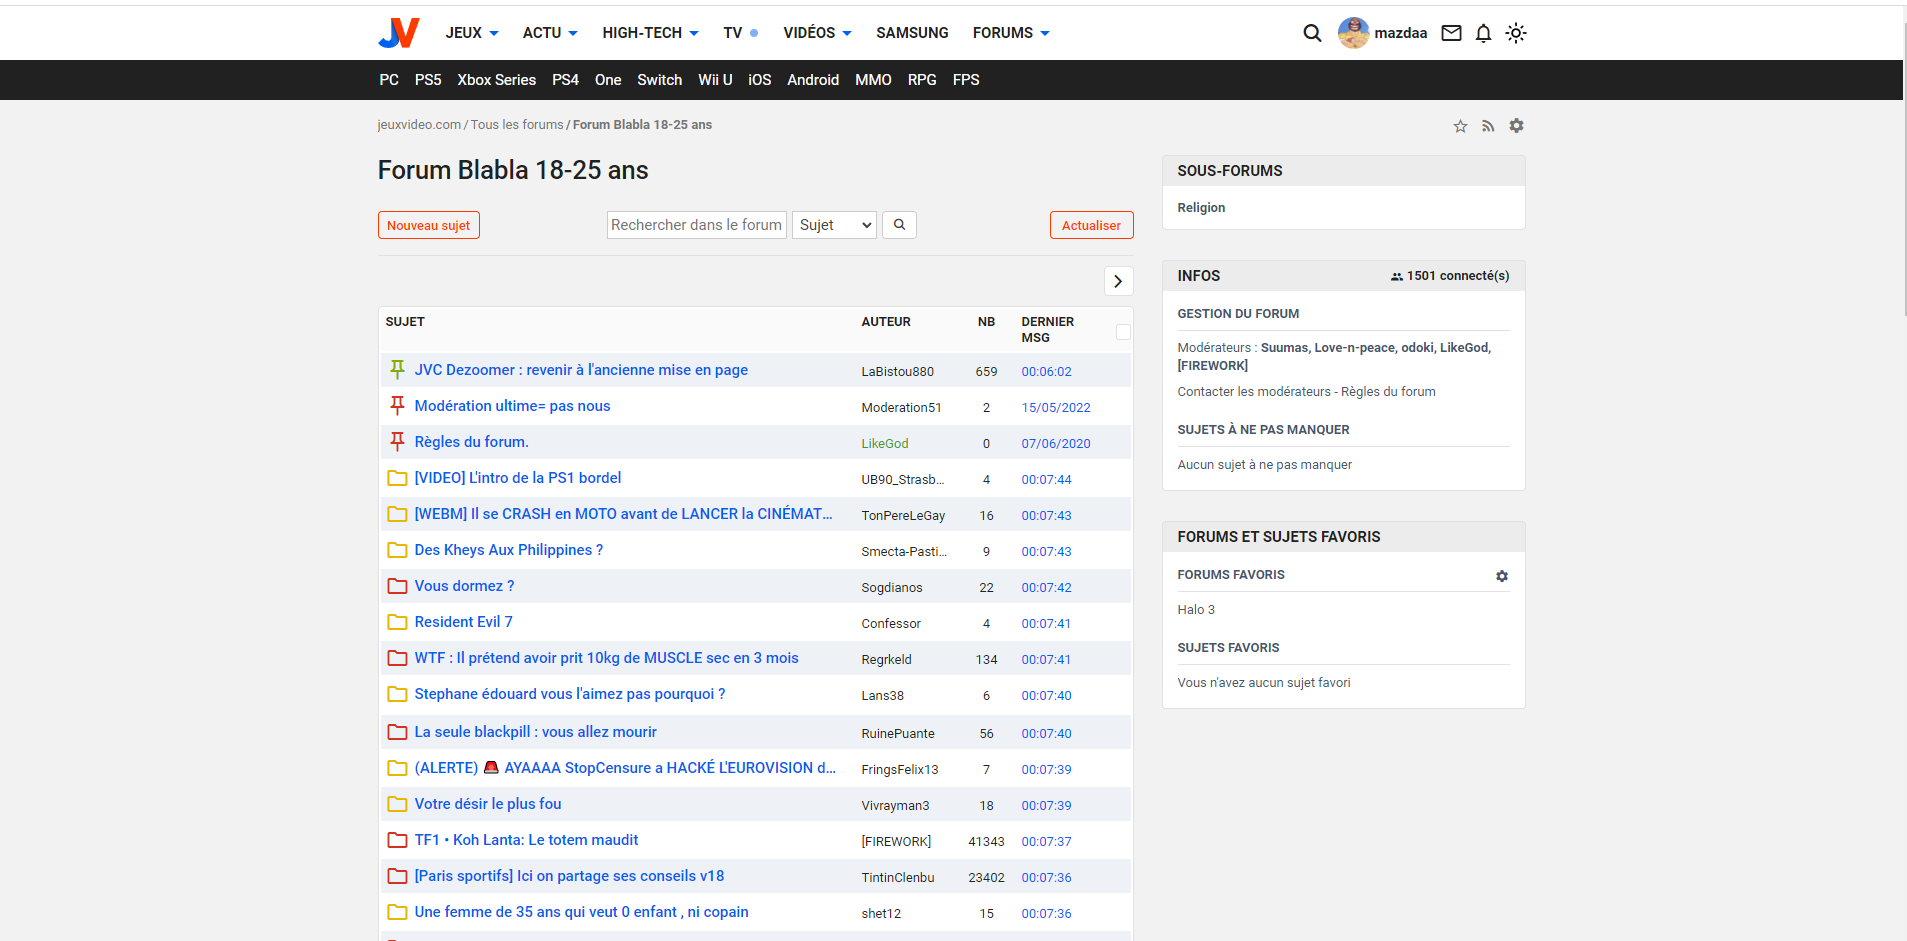The height and width of the screenshot is (941, 1907).
Task: Select the PS5 platform tab
Action: (428, 80)
